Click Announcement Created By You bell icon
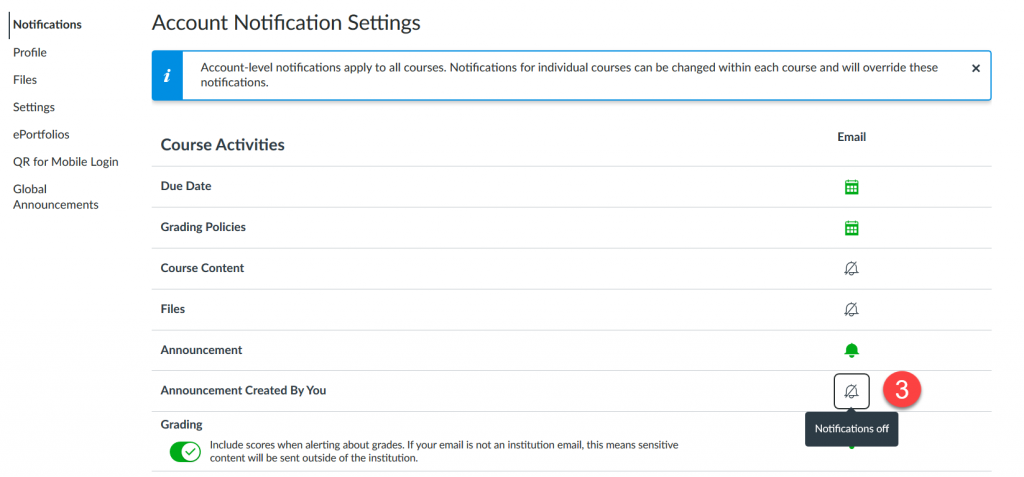The height and width of the screenshot is (477, 1024). tap(852, 391)
